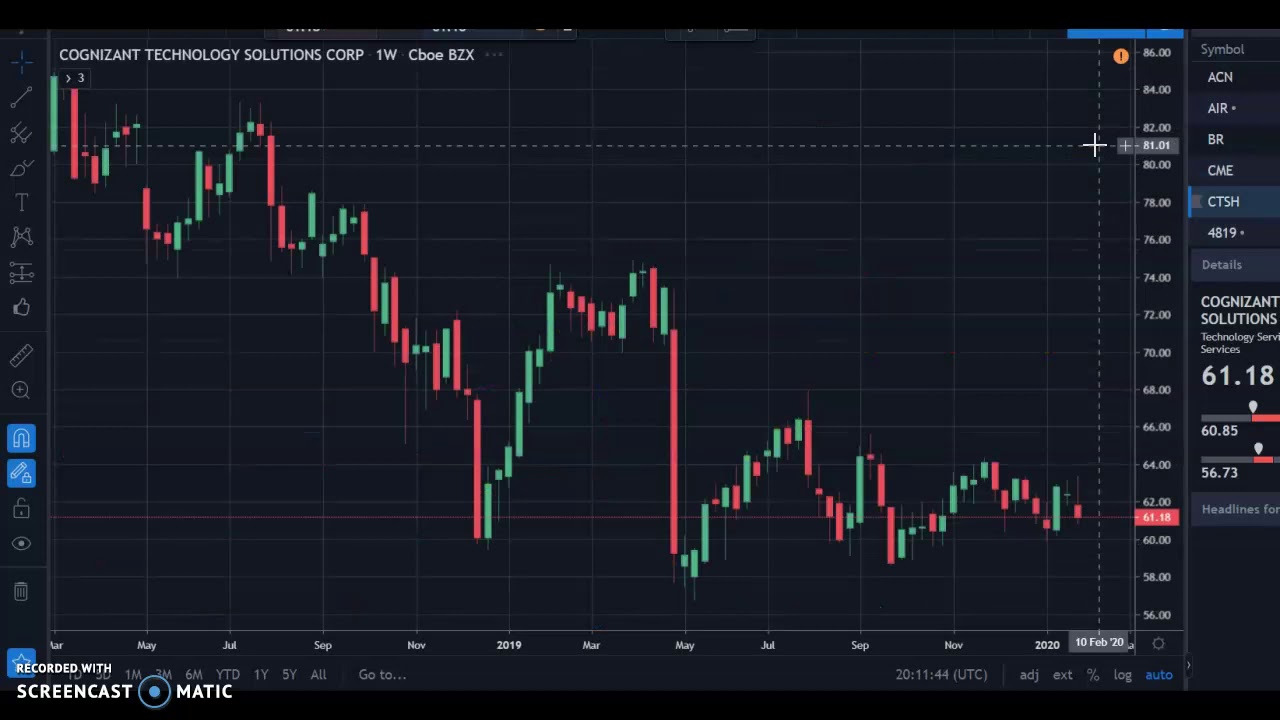Toggle ext extended hours
Screen dimensions: 1280x720
pos(1062,675)
